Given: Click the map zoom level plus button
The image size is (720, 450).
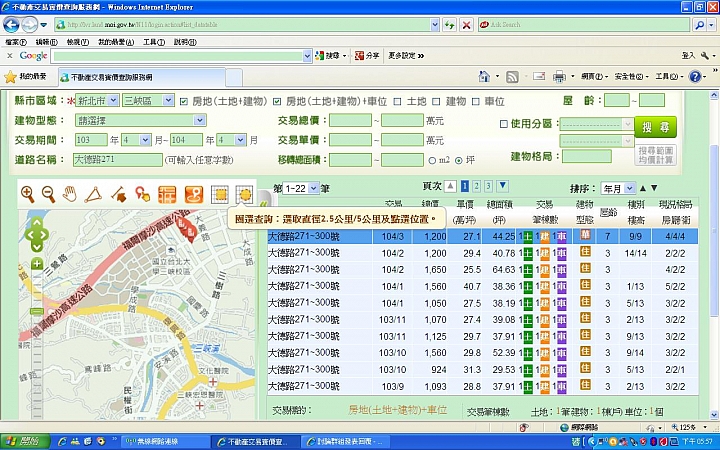Looking at the screenshot, I should pyautogui.click(x=37, y=264).
